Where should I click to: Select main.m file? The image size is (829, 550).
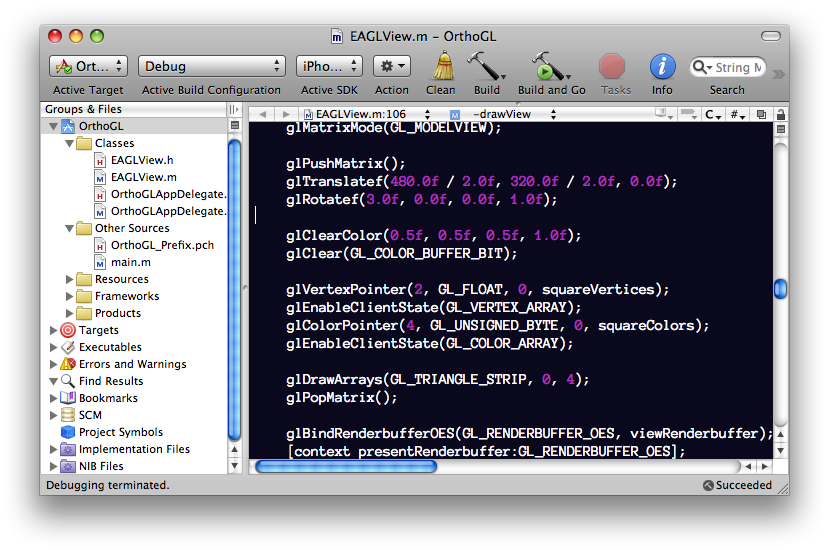(x=131, y=262)
